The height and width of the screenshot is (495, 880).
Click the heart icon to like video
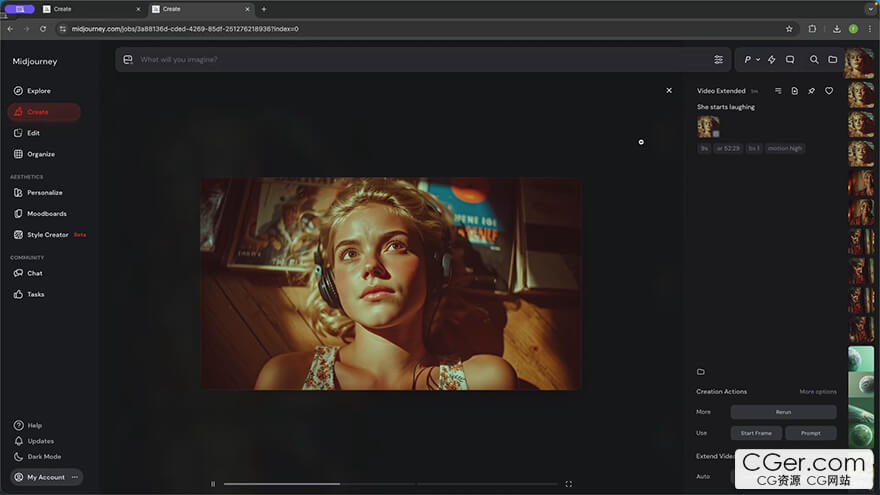(x=829, y=91)
